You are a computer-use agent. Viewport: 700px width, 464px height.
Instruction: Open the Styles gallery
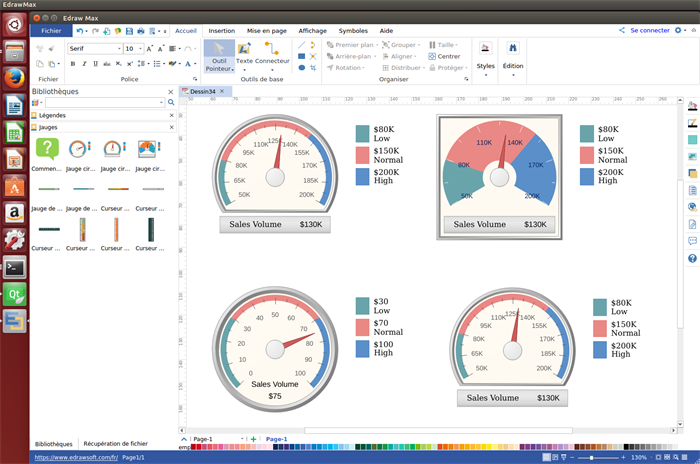tap(485, 55)
